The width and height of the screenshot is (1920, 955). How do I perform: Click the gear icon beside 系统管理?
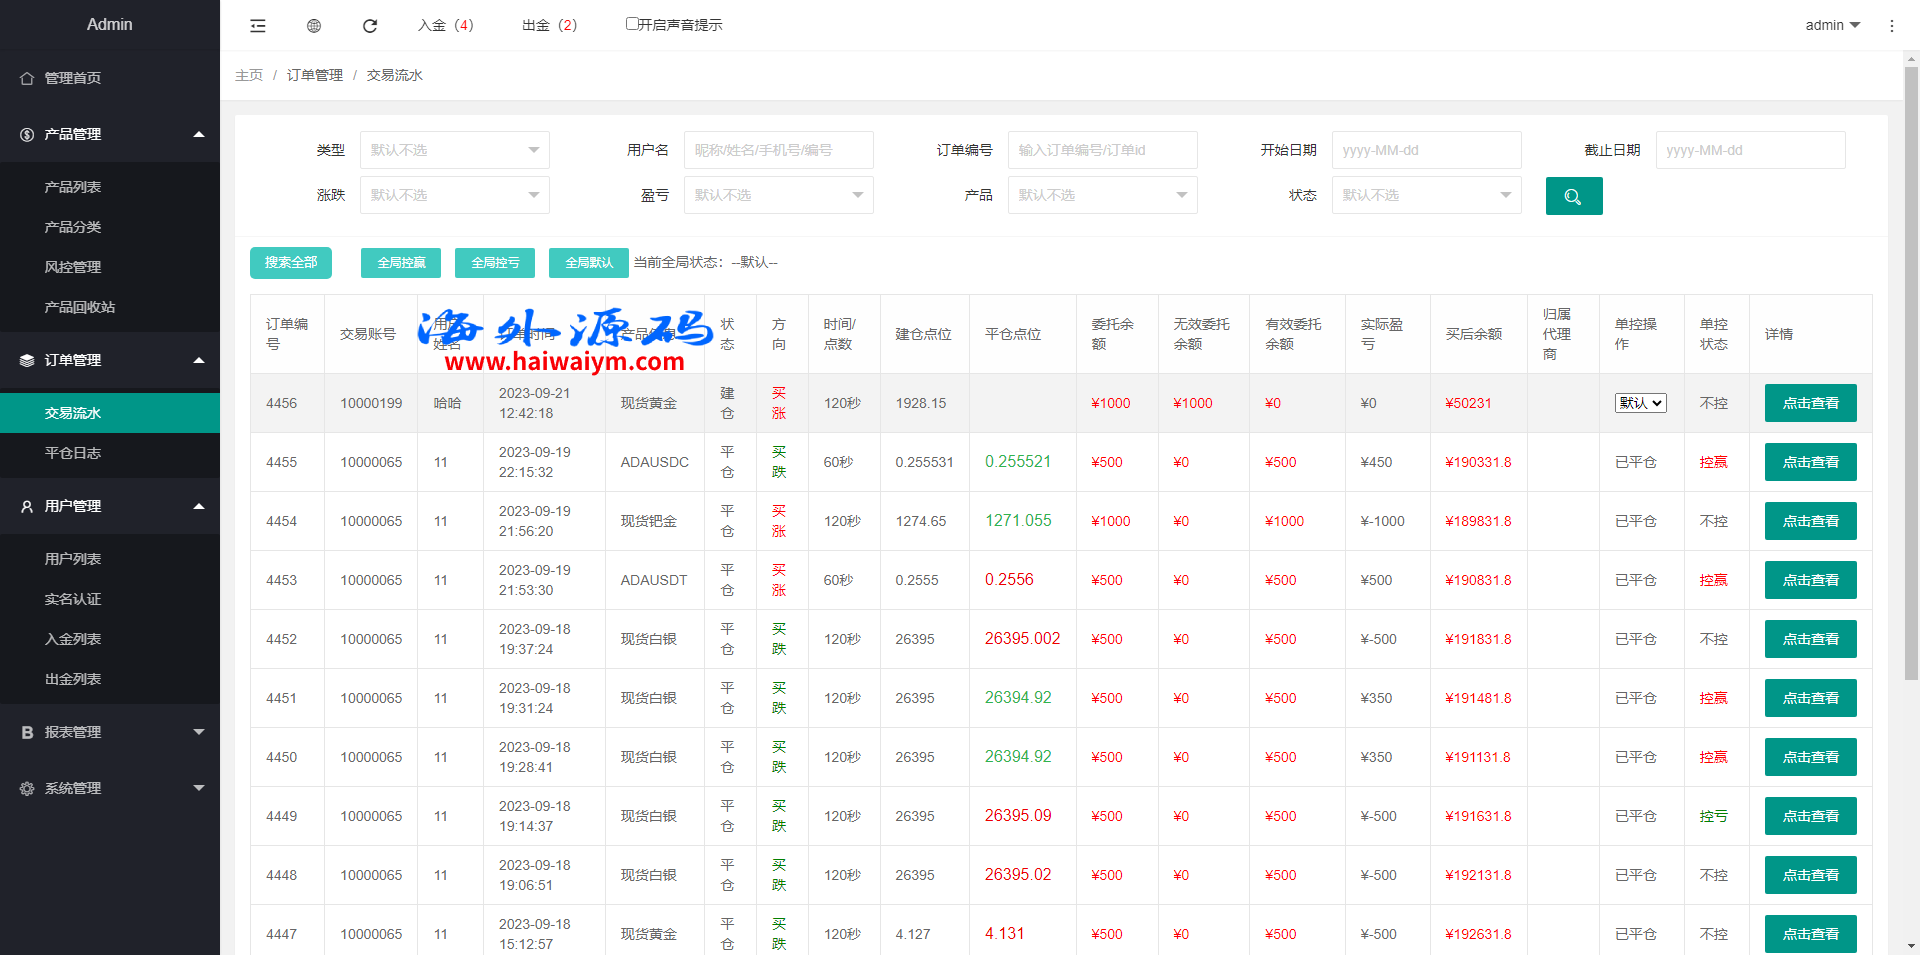coord(27,788)
